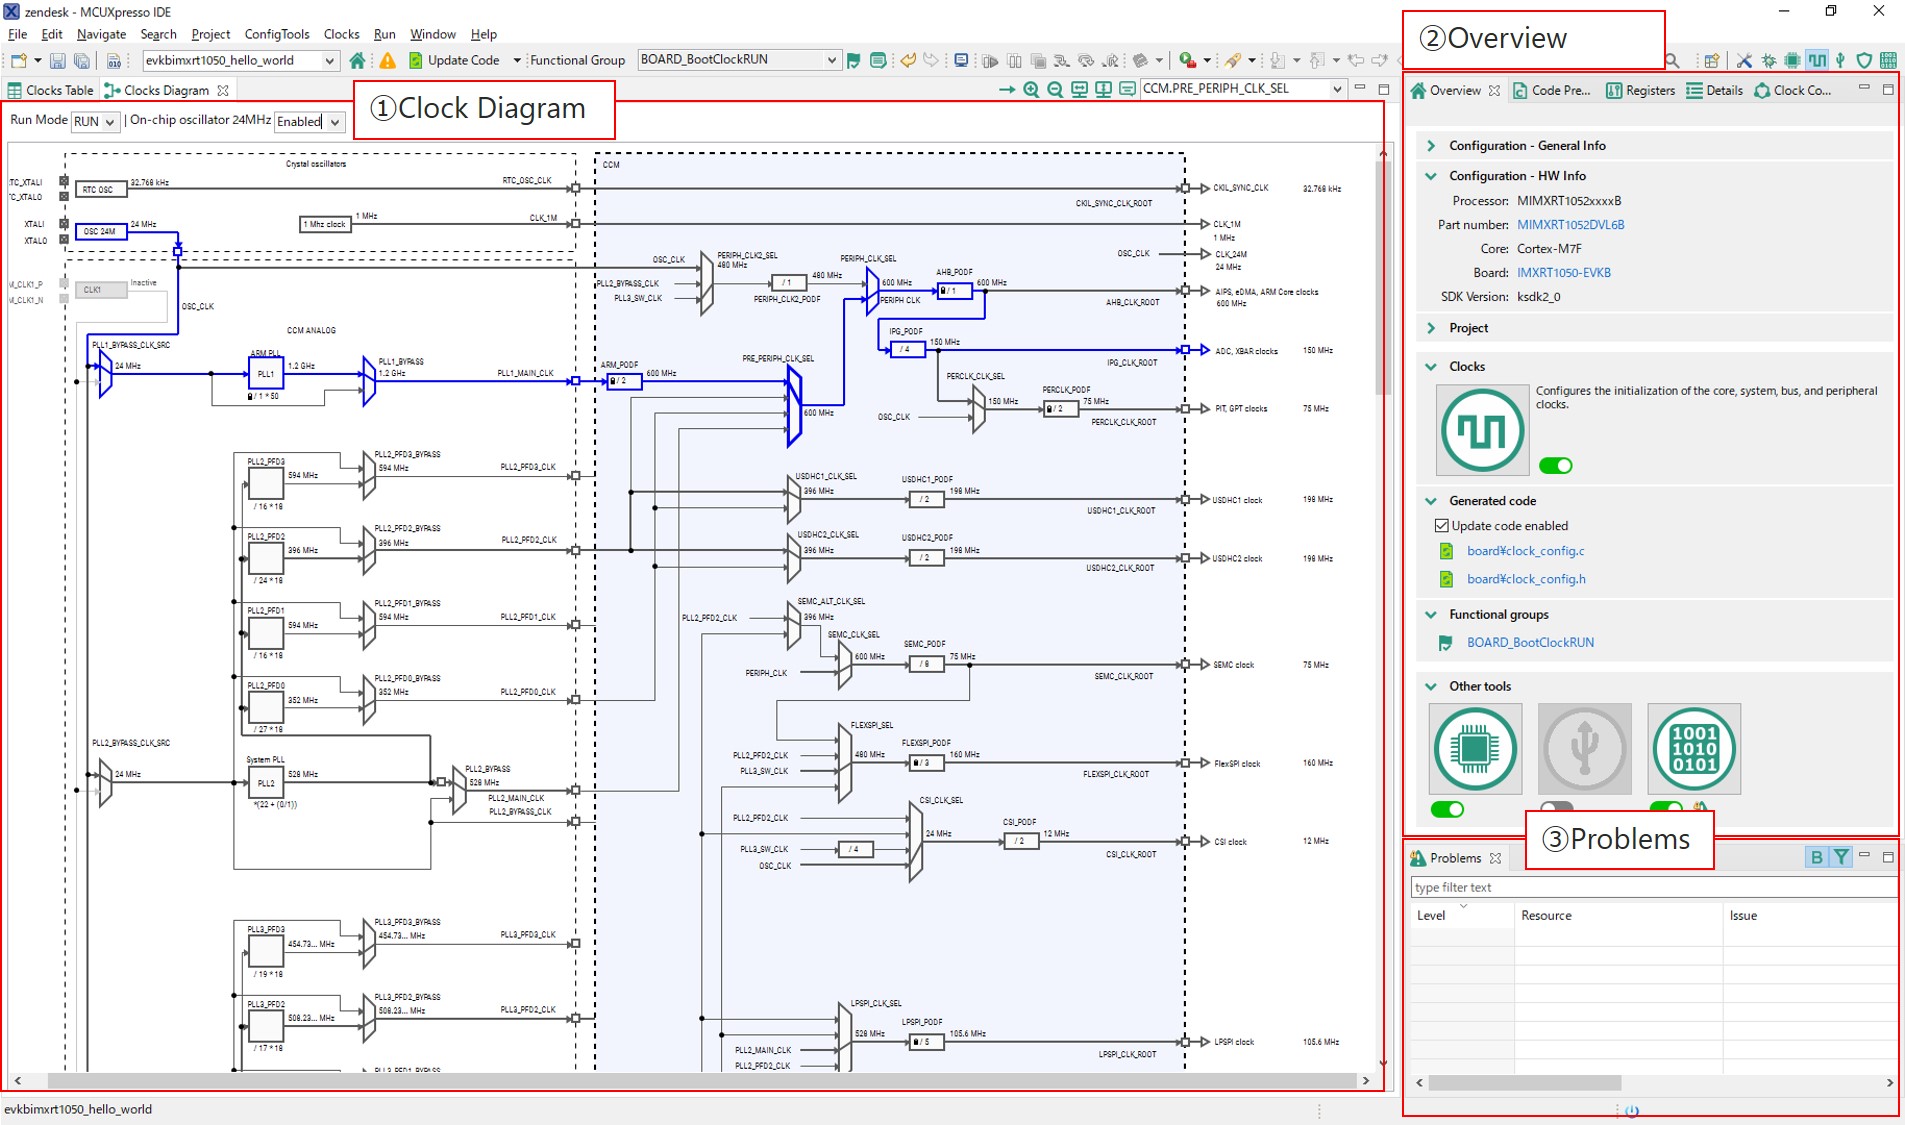Close the Clocks Diagram tab

pyautogui.click(x=223, y=90)
